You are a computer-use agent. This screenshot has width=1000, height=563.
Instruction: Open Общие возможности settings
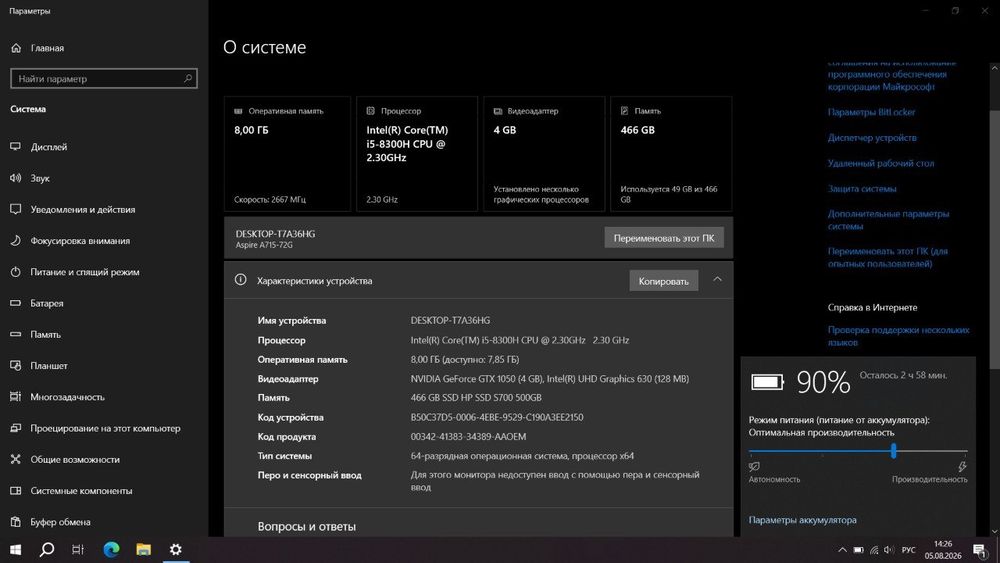[75, 459]
